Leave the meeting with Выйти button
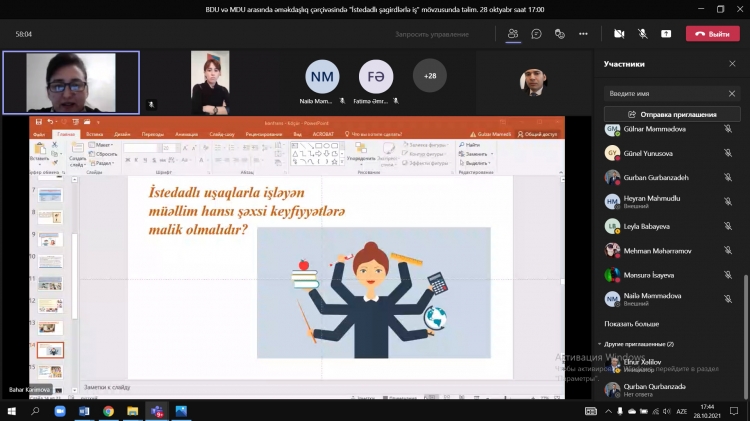Image resolution: width=750 pixels, height=421 pixels. [712, 33]
